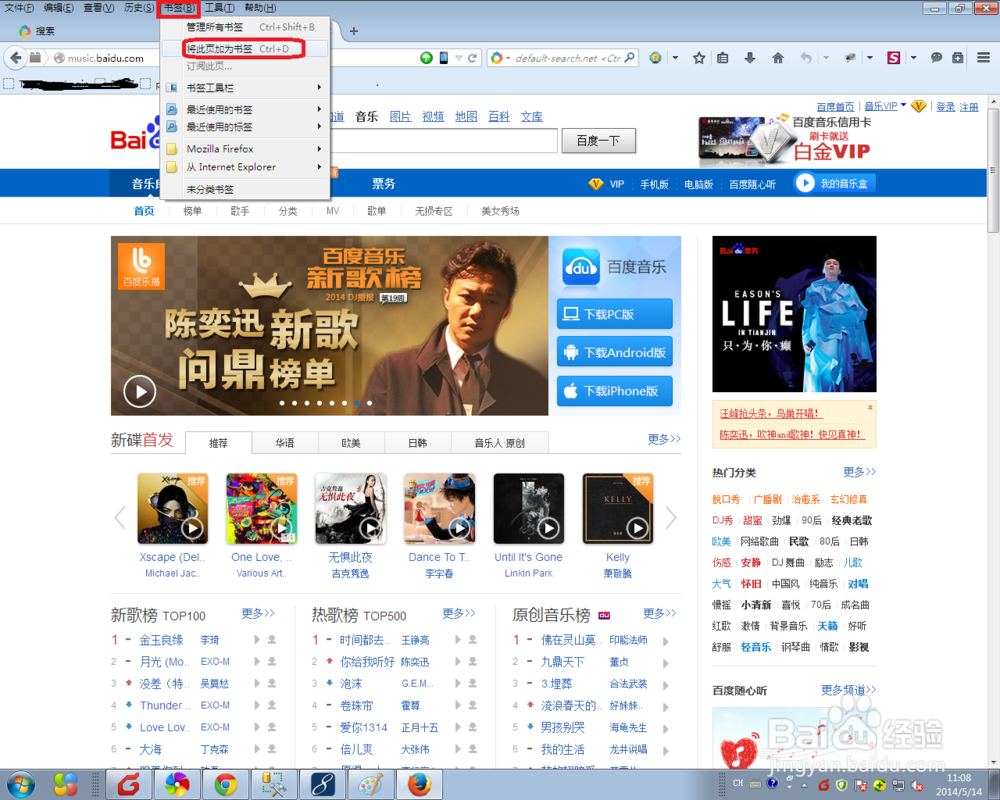
Task: Switch to the 音乐人·原创 tab
Action: tap(499, 443)
